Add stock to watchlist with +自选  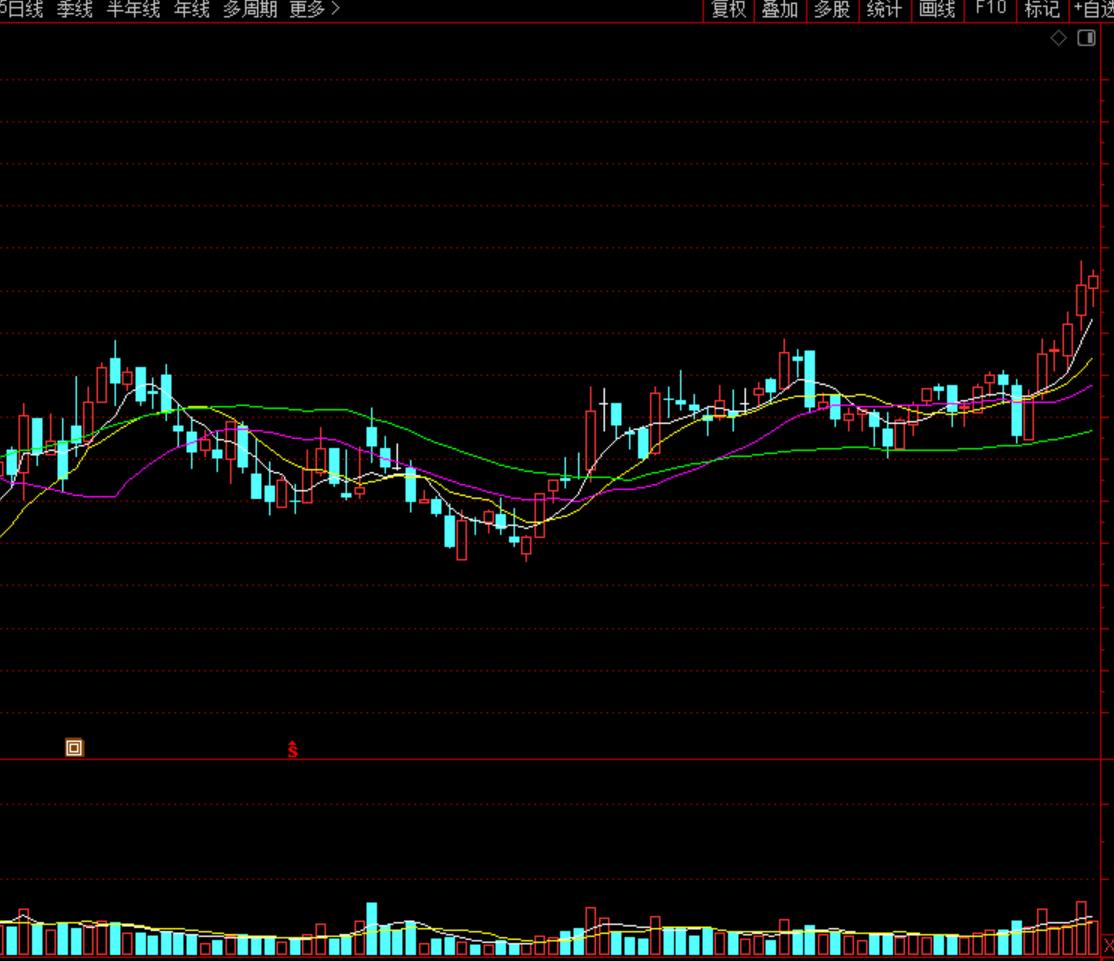click(x=1093, y=10)
